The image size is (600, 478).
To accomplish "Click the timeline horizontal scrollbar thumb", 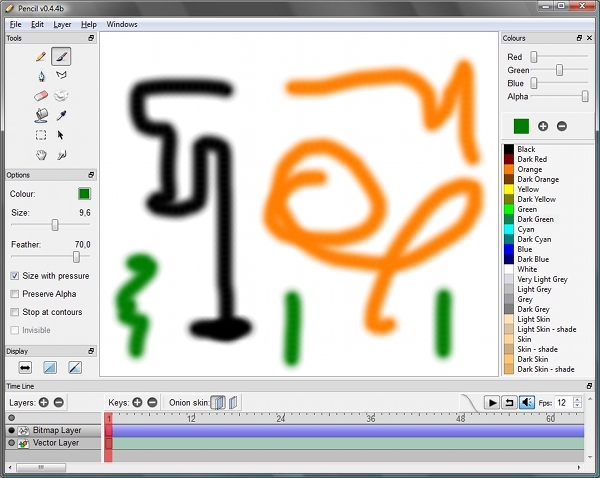I will pyautogui.click(x=41, y=468).
